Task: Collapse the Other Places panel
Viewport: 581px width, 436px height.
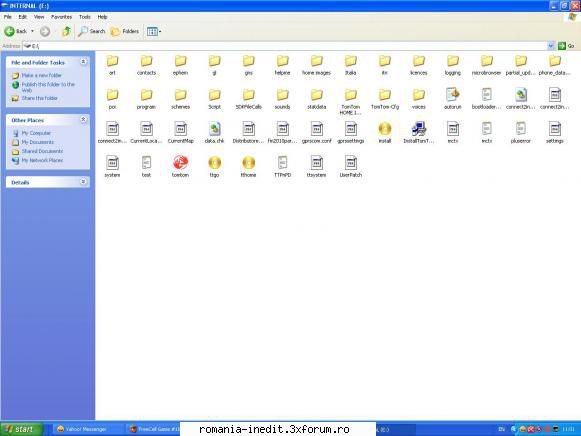Action: [x=83, y=120]
